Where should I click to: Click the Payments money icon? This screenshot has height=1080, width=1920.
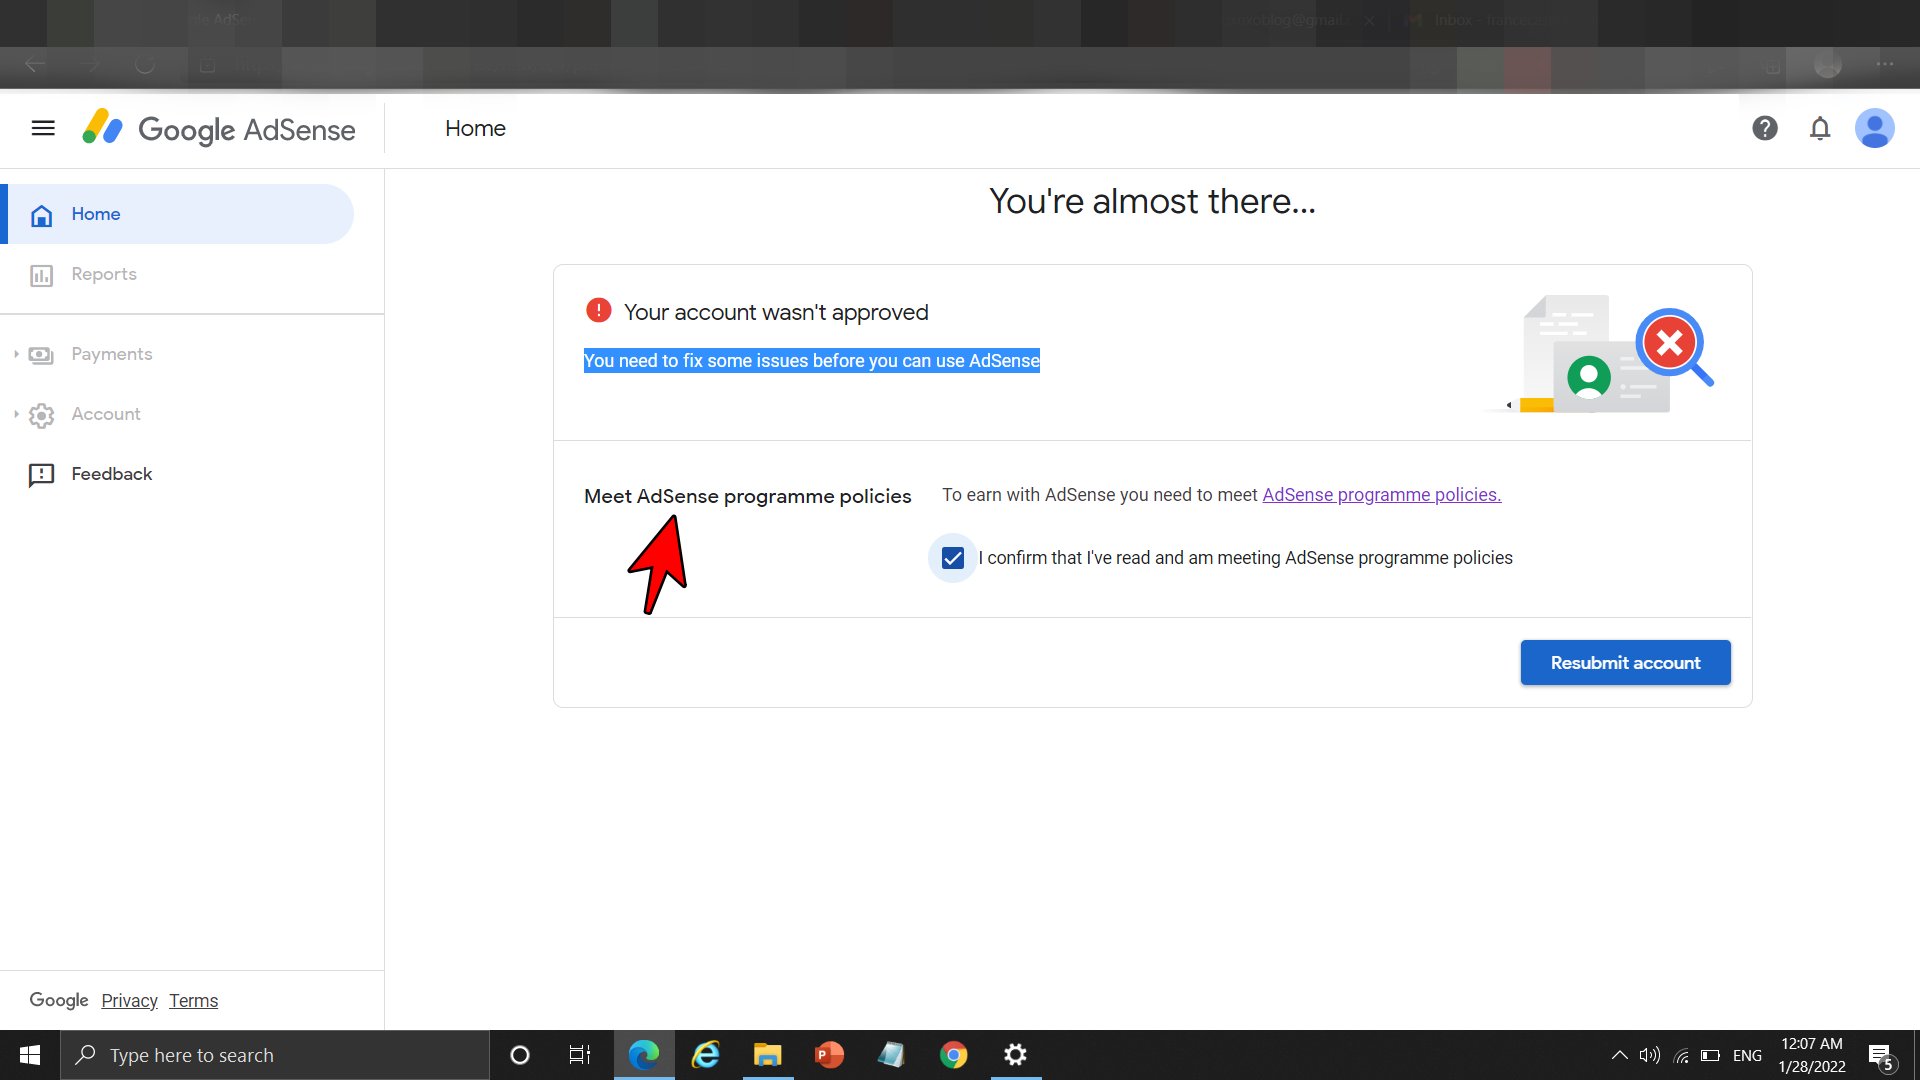pyautogui.click(x=41, y=355)
